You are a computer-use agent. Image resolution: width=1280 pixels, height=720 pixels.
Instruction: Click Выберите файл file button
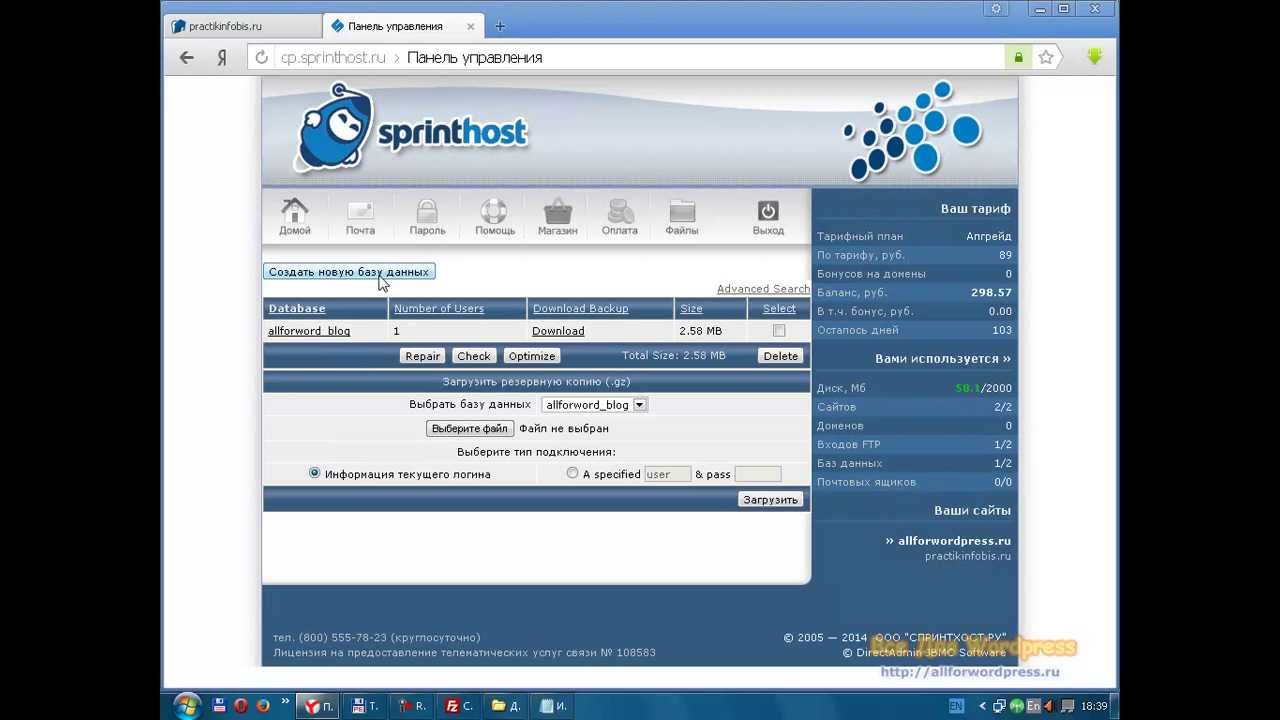(x=470, y=428)
